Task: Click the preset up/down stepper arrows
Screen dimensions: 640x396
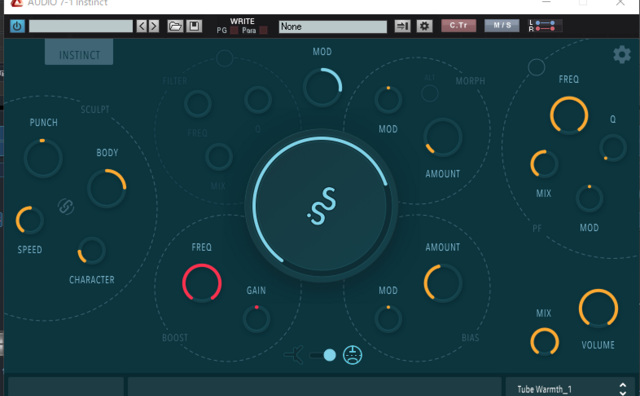Action: pos(623,389)
